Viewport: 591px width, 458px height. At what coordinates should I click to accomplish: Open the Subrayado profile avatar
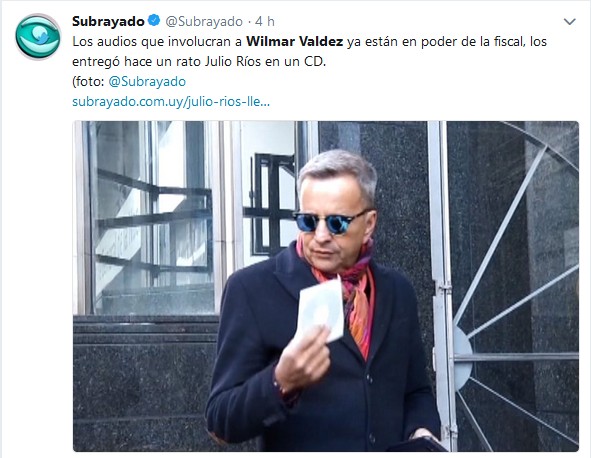click(38, 37)
